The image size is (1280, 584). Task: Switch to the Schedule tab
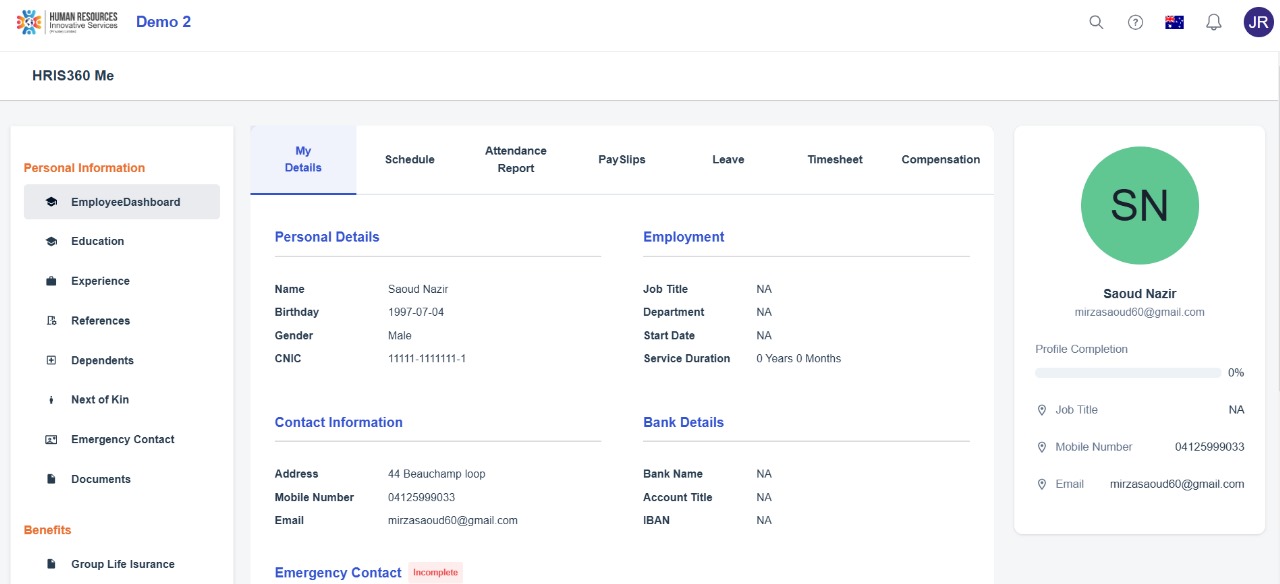click(410, 160)
